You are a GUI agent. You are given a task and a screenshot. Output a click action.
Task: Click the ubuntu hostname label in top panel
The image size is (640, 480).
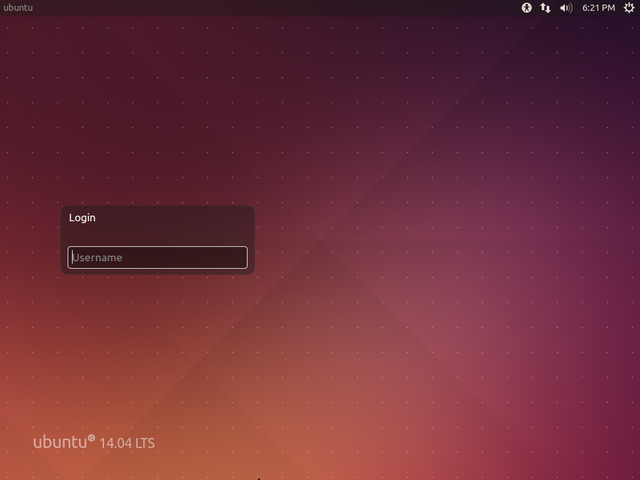(x=18, y=8)
